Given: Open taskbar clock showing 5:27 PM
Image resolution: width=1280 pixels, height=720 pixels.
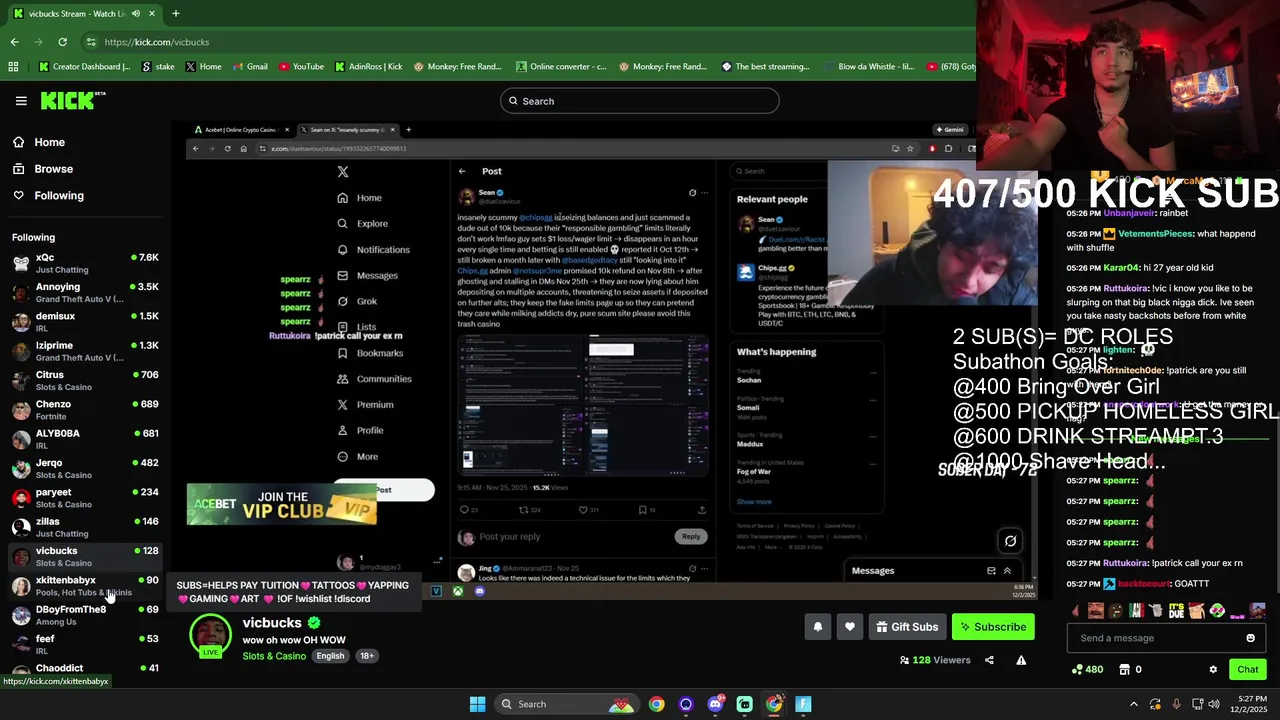Looking at the screenshot, I should 1252,704.
